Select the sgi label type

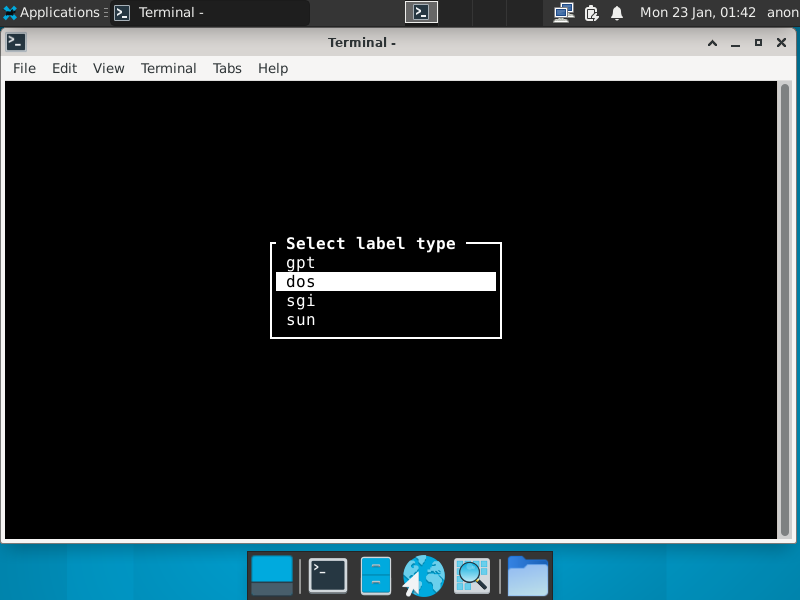[386, 301]
